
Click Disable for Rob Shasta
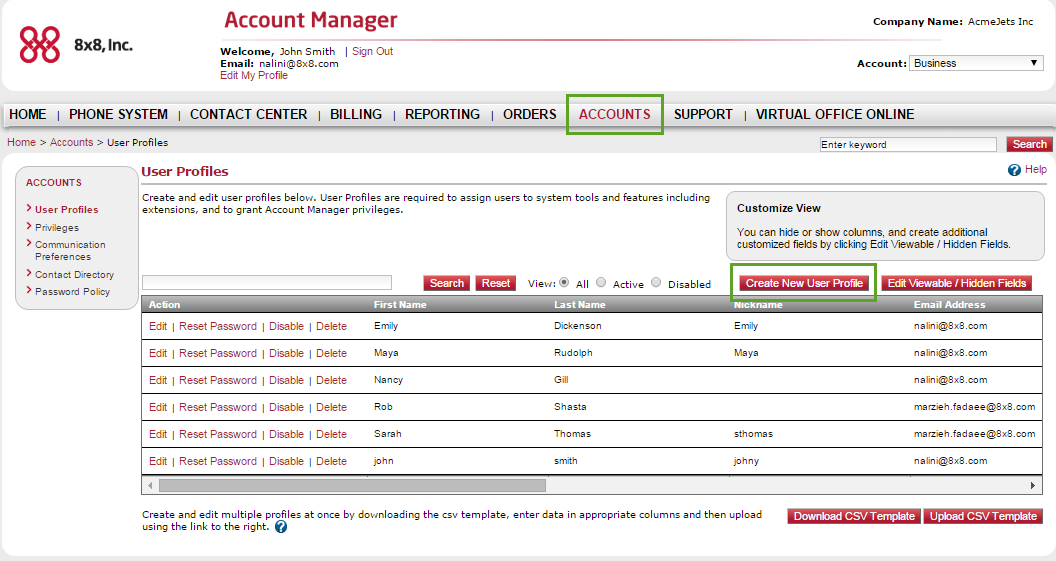tap(286, 407)
